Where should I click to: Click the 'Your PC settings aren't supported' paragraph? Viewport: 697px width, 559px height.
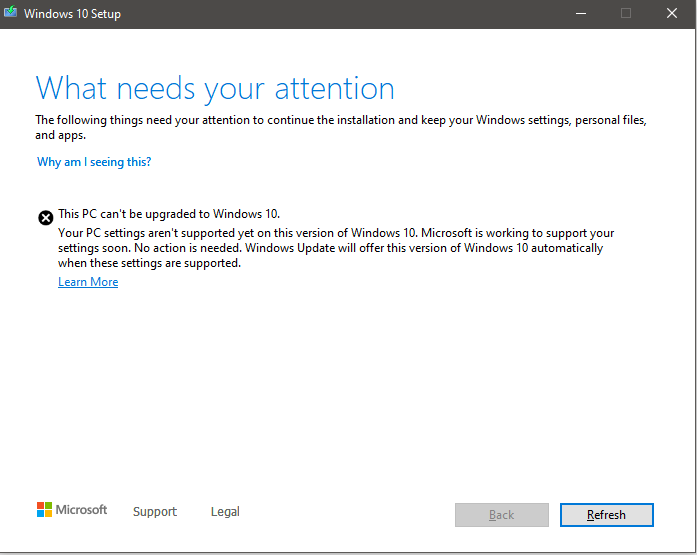coord(336,248)
